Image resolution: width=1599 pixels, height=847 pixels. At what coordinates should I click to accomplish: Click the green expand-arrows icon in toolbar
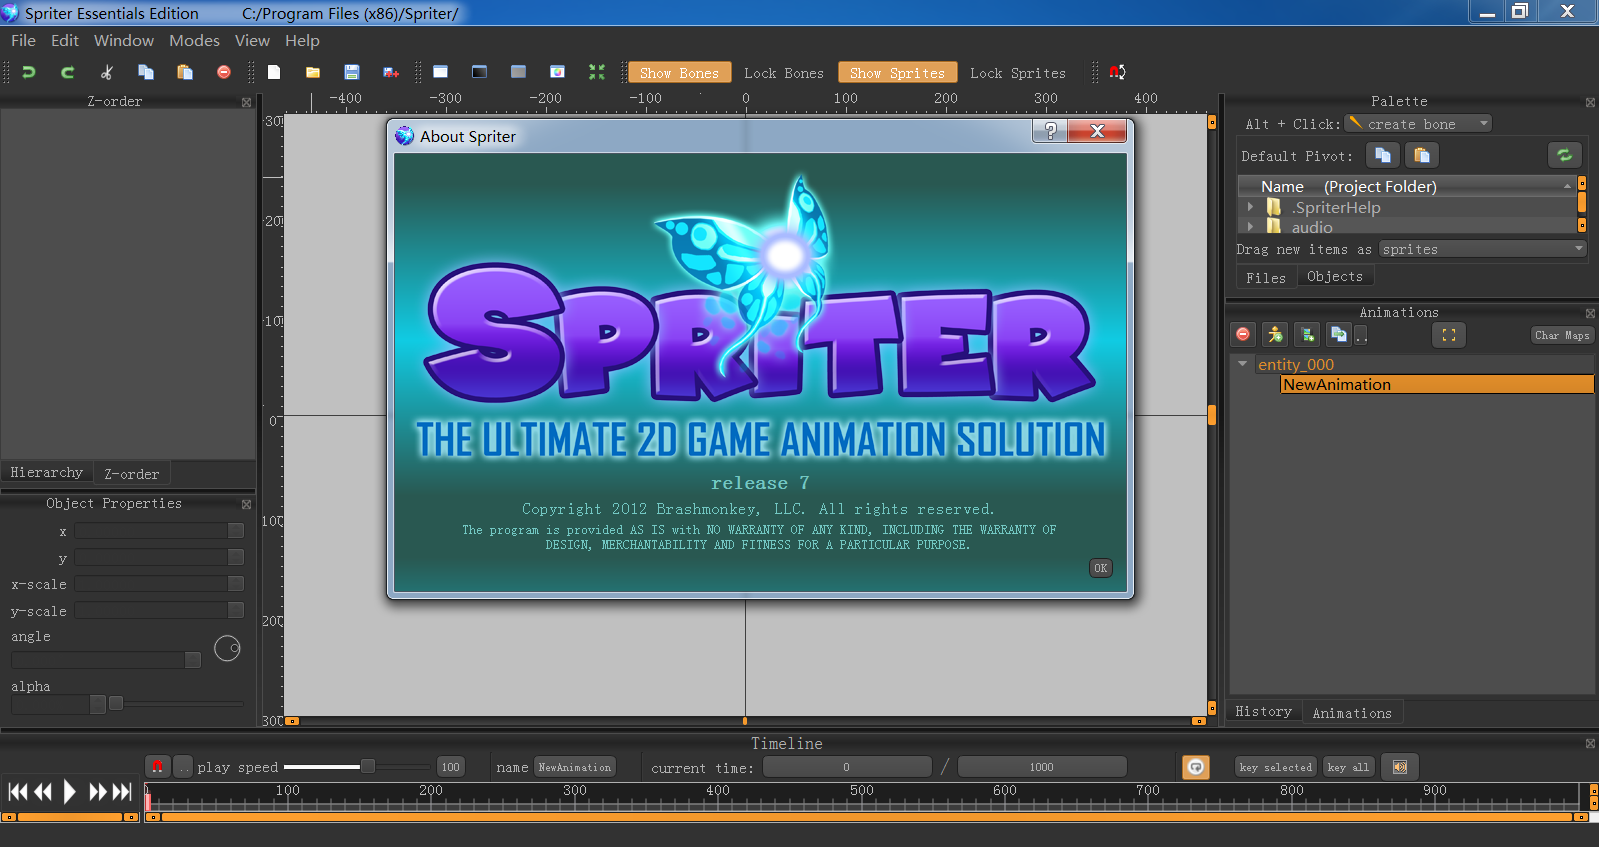tap(597, 72)
